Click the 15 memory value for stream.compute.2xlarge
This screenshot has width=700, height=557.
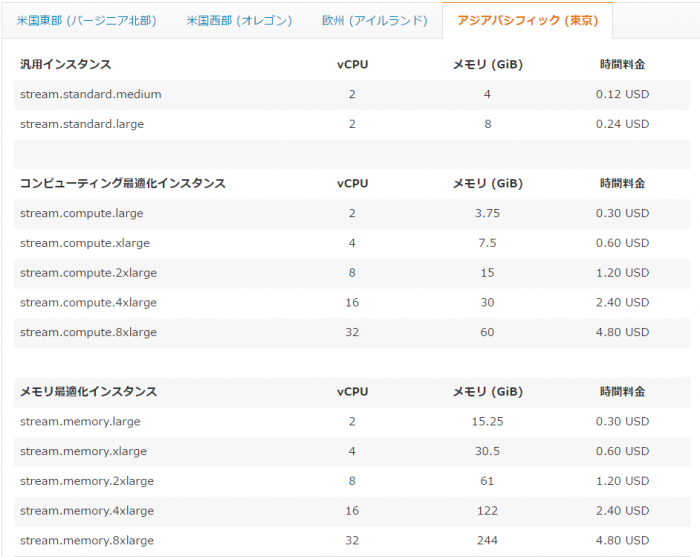(487, 273)
